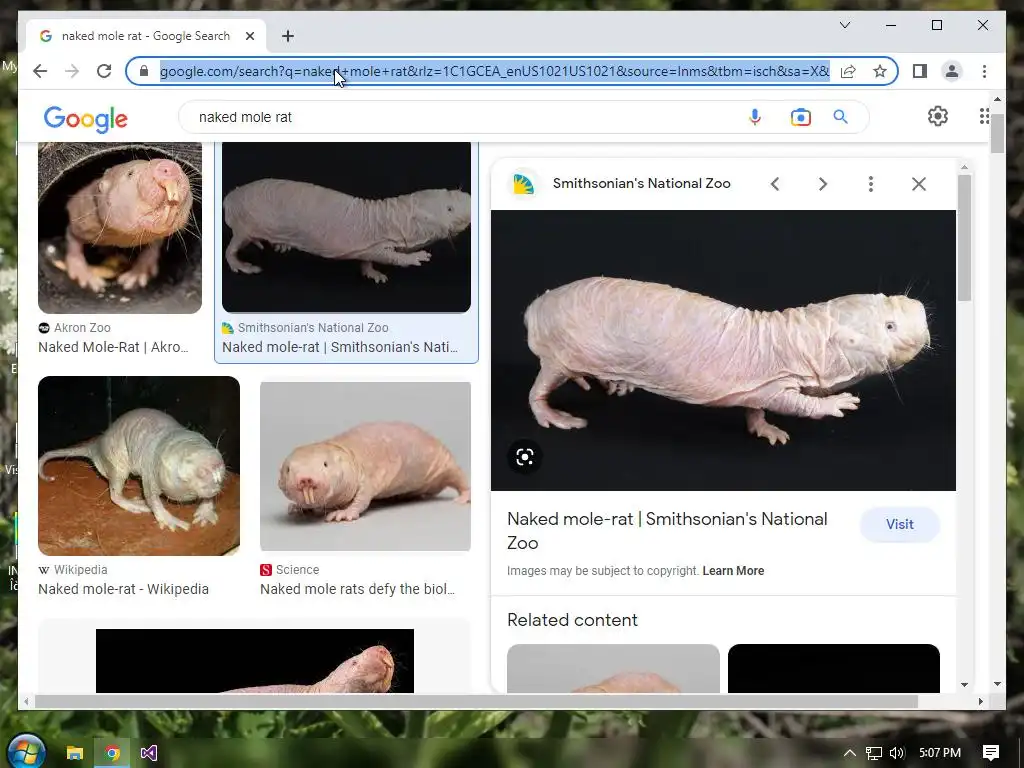Click the large mole-rat preview image
The image size is (1024, 768).
pyautogui.click(x=723, y=350)
